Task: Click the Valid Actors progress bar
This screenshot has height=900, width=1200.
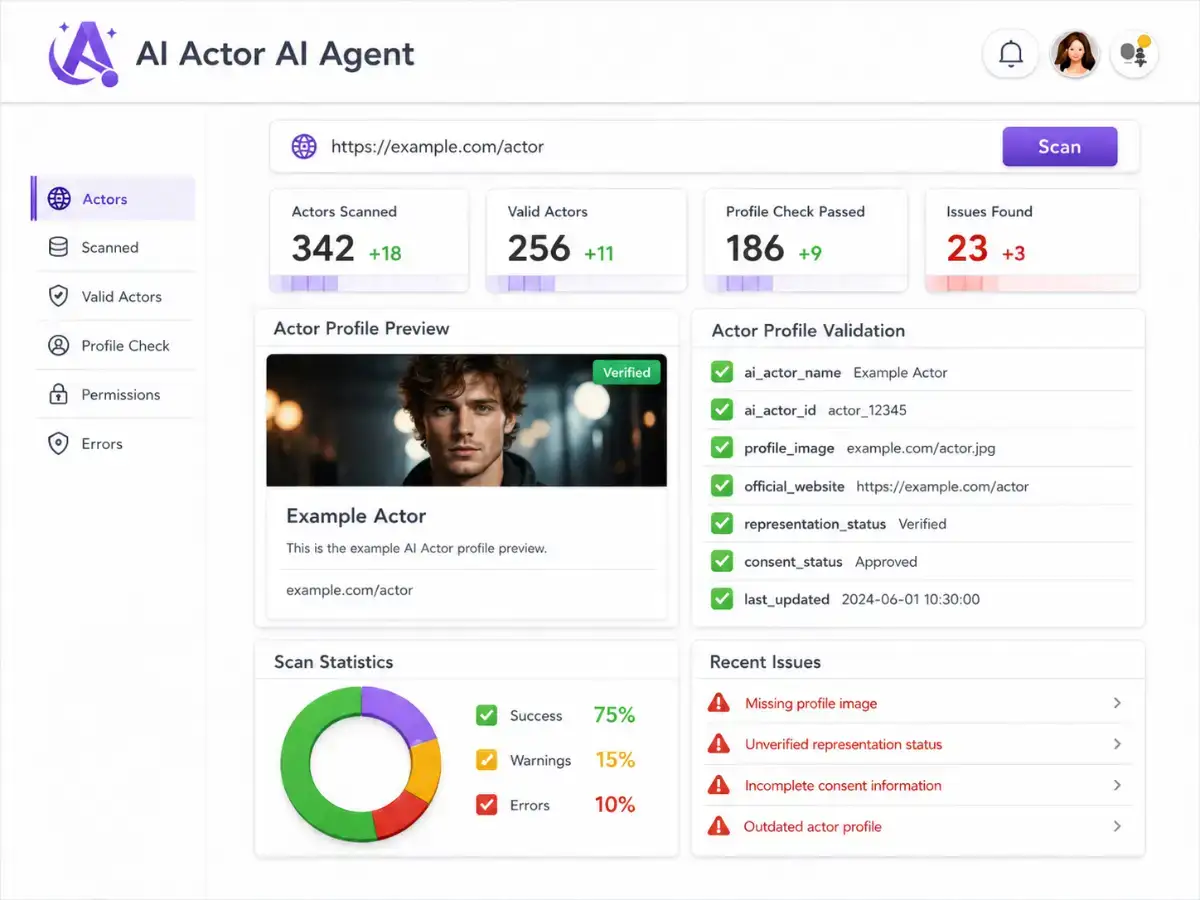Action: click(586, 284)
